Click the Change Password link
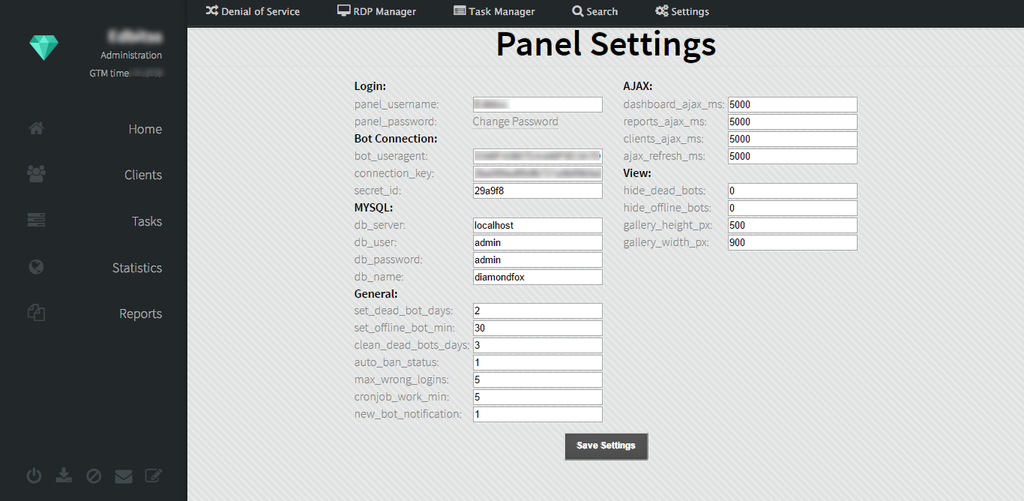This screenshot has height=501, width=1024. coord(515,121)
